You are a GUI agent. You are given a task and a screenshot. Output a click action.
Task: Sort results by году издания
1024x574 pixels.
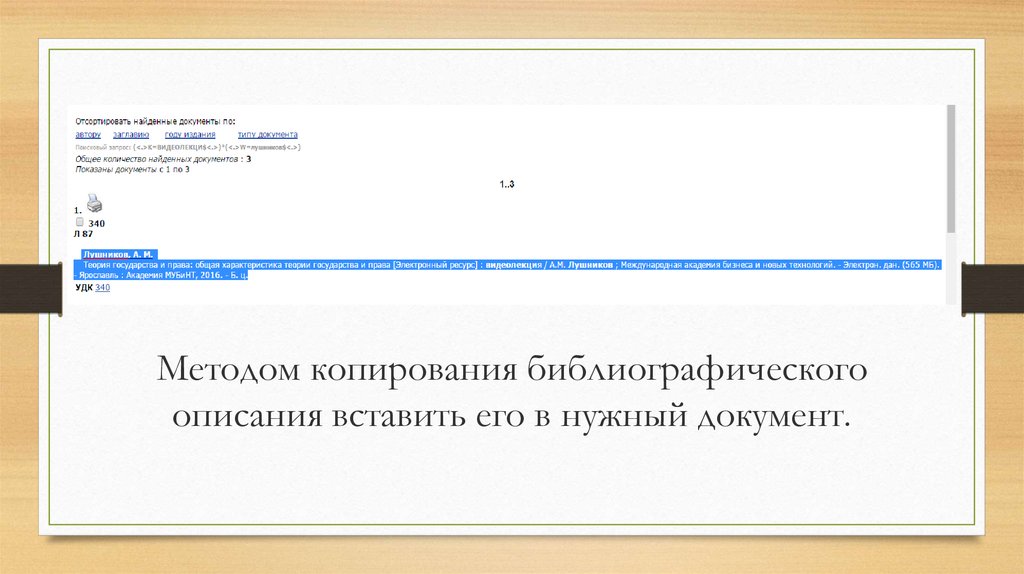coord(188,134)
